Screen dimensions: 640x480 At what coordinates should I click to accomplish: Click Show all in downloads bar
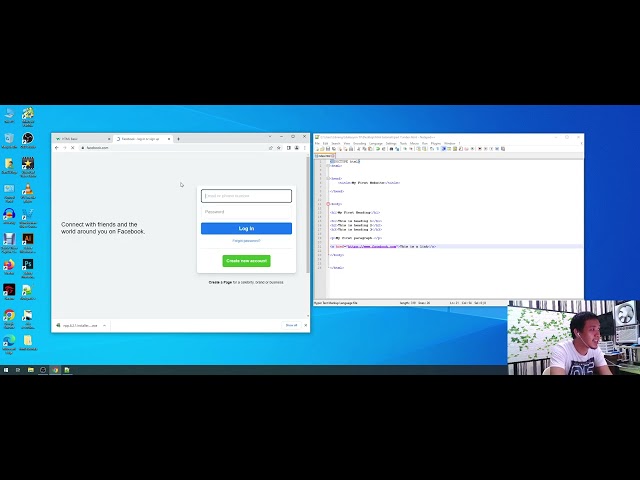291,325
